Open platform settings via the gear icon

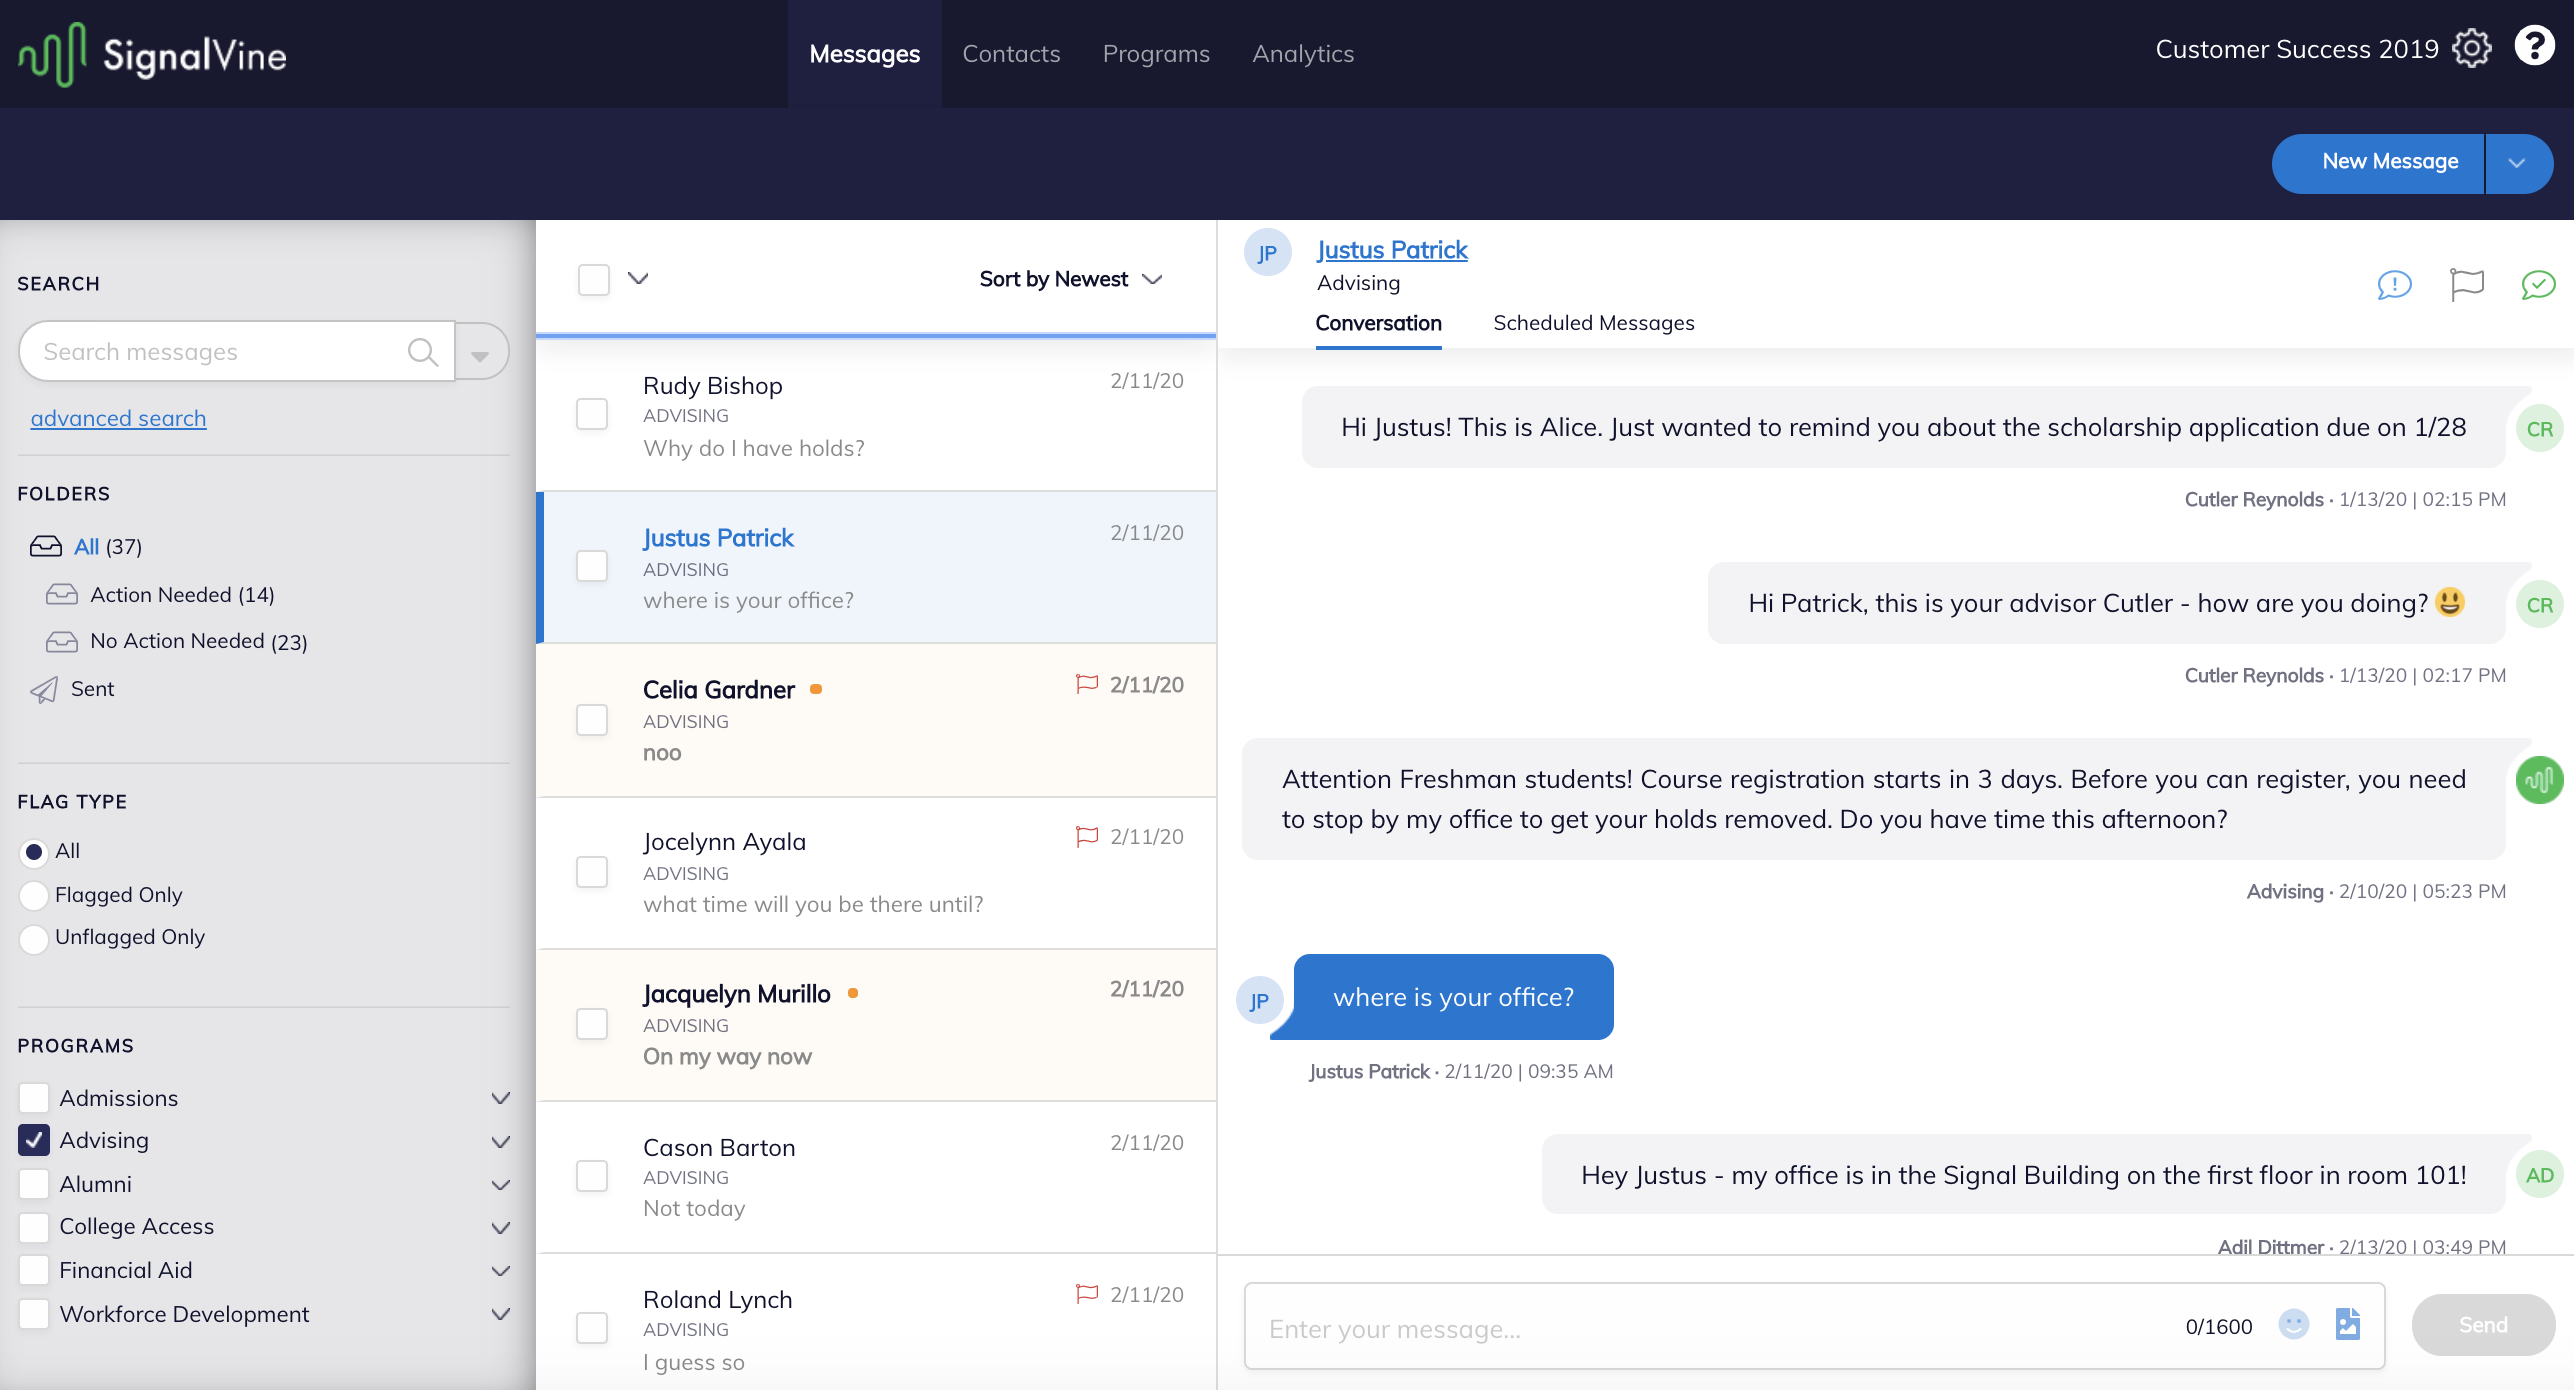tap(2472, 48)
